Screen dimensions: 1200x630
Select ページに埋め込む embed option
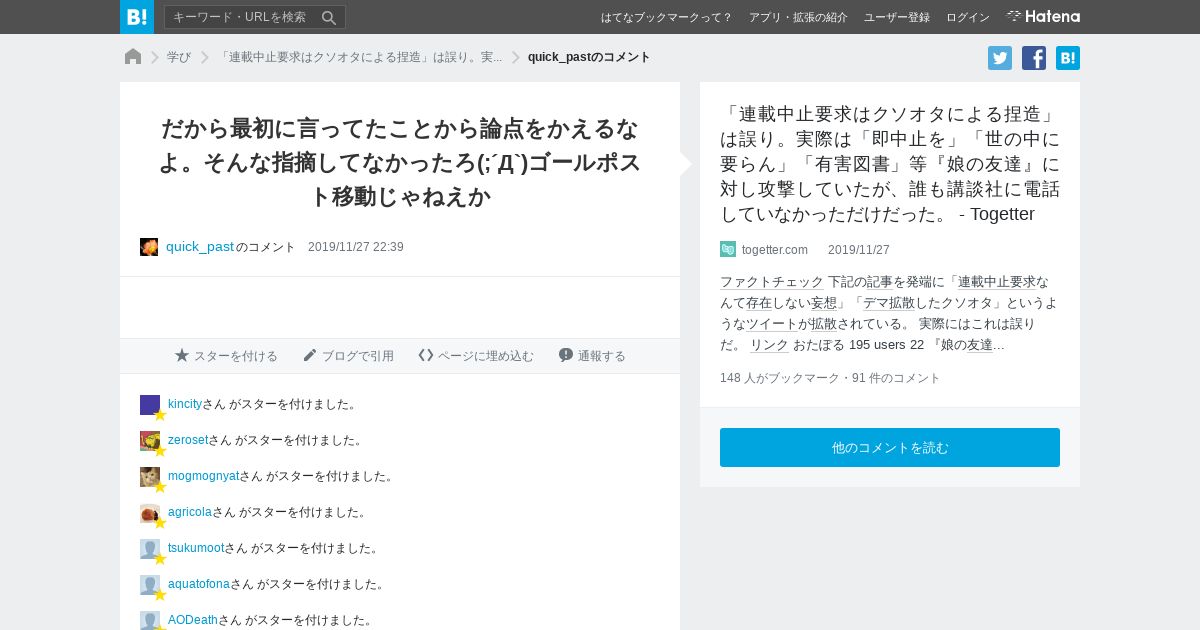(x=476, y=356)
